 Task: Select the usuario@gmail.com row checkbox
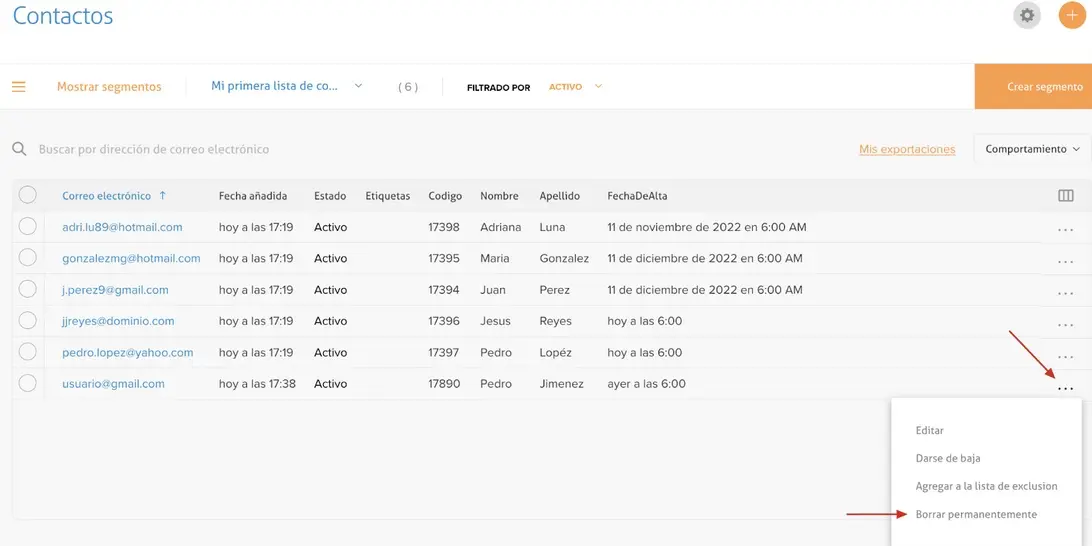coord(28,383)
